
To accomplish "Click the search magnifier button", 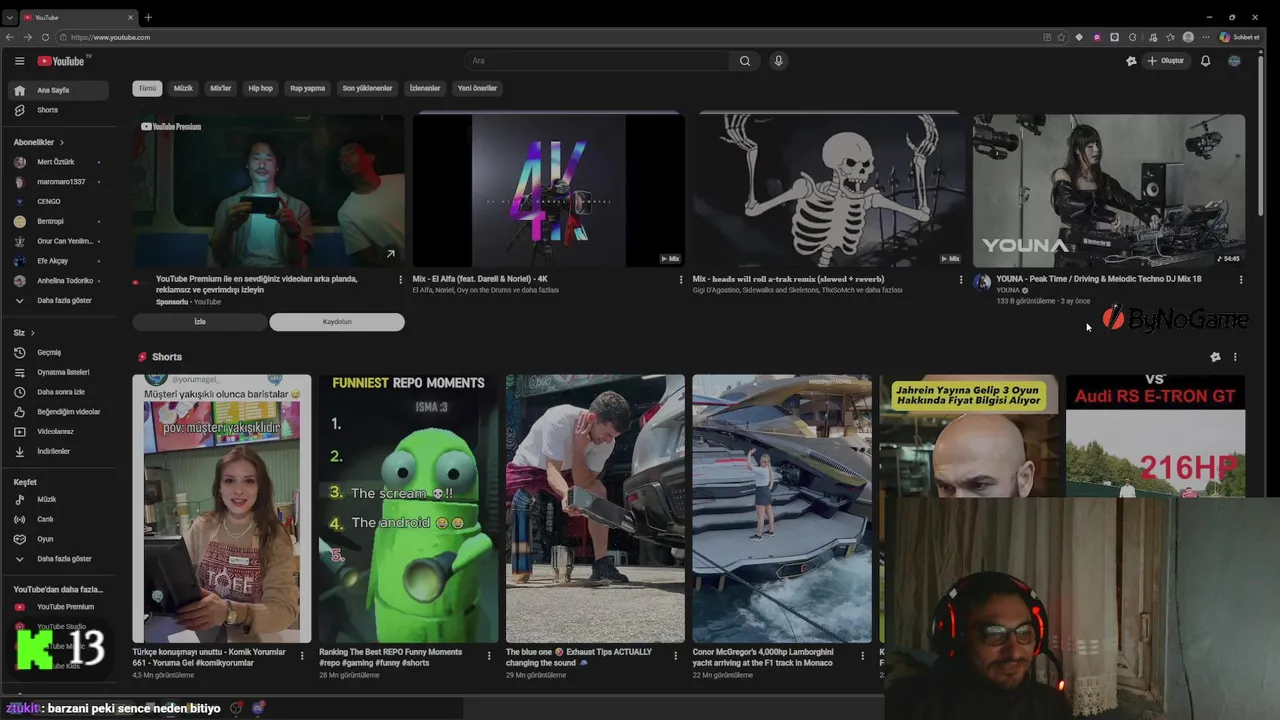I will (745, 61).
